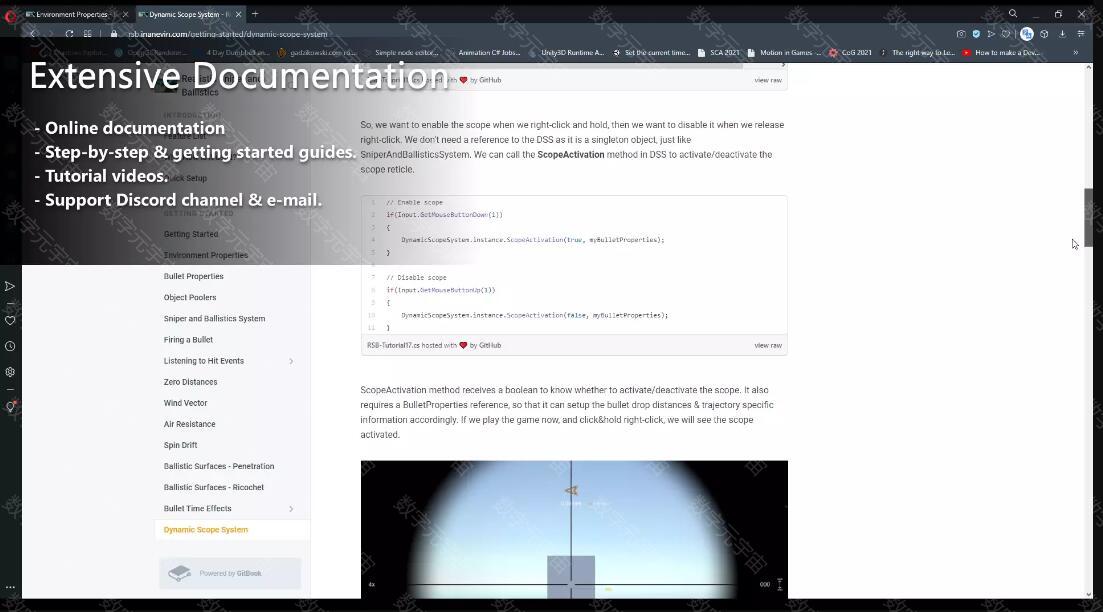
Task: Go to Bullet Properties page
Action: pos(193,276)
